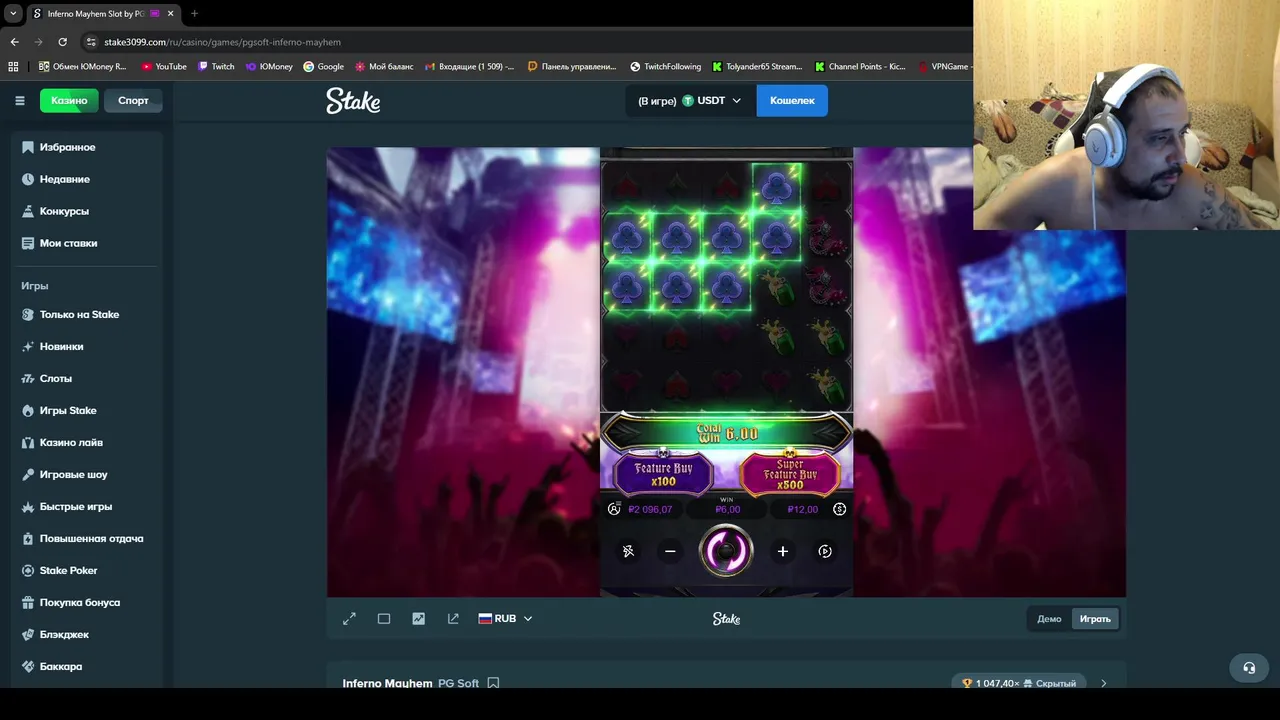The height and width of the screenshot is (720, 1280).
Task: Click the Игровые шоу sidebar icon
Action: click(x=28, y=474)
